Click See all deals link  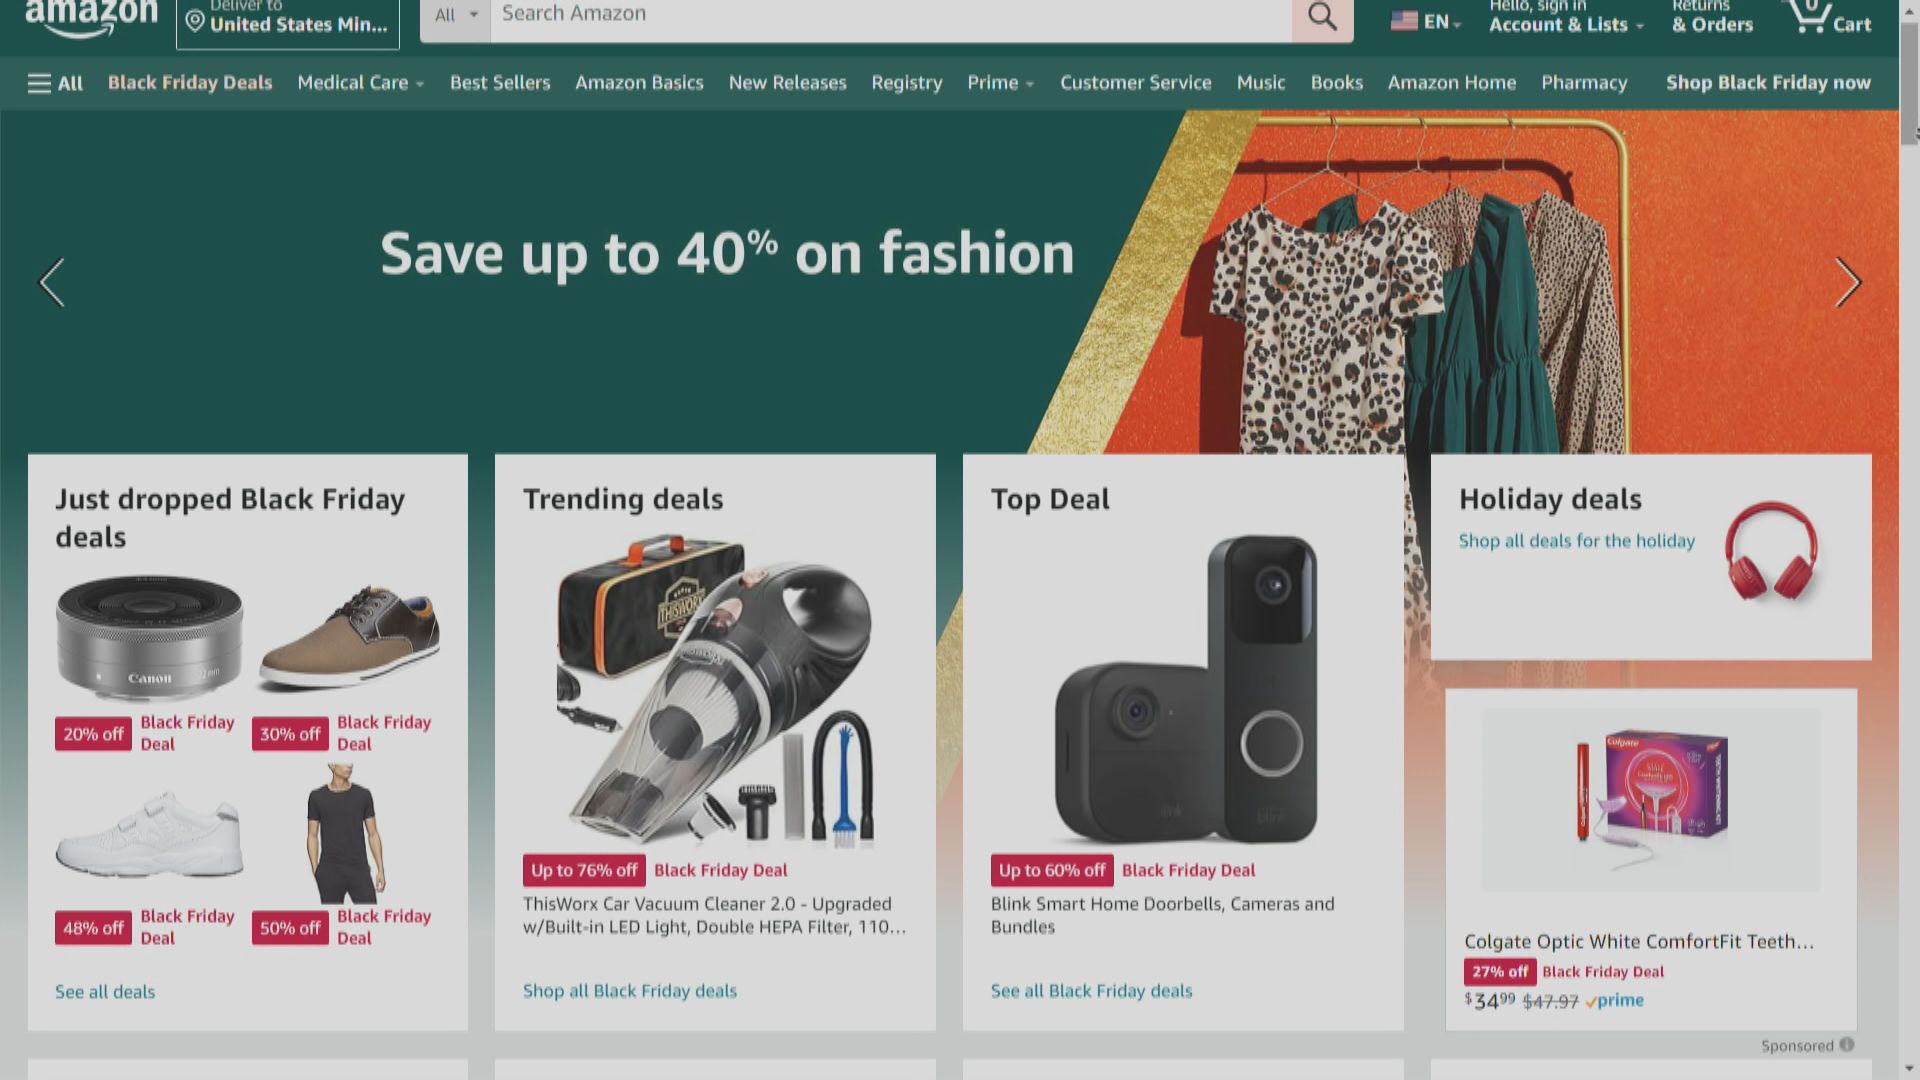click(x=105, y=992)
